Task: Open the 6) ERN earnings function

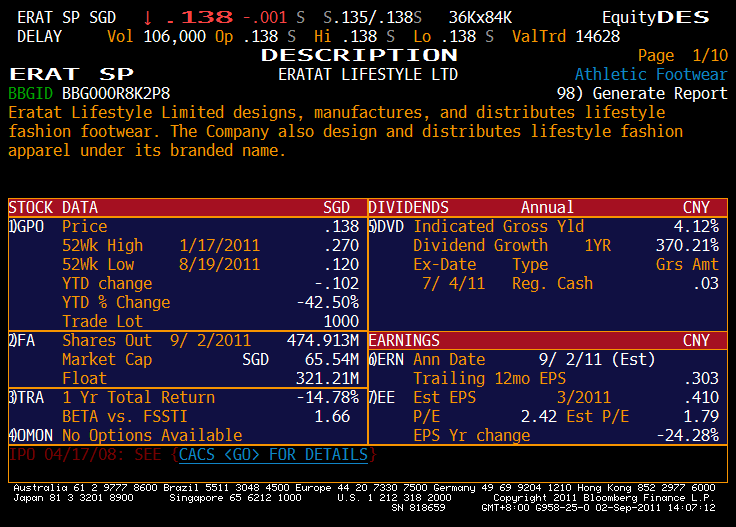Action: pos(386,359)
